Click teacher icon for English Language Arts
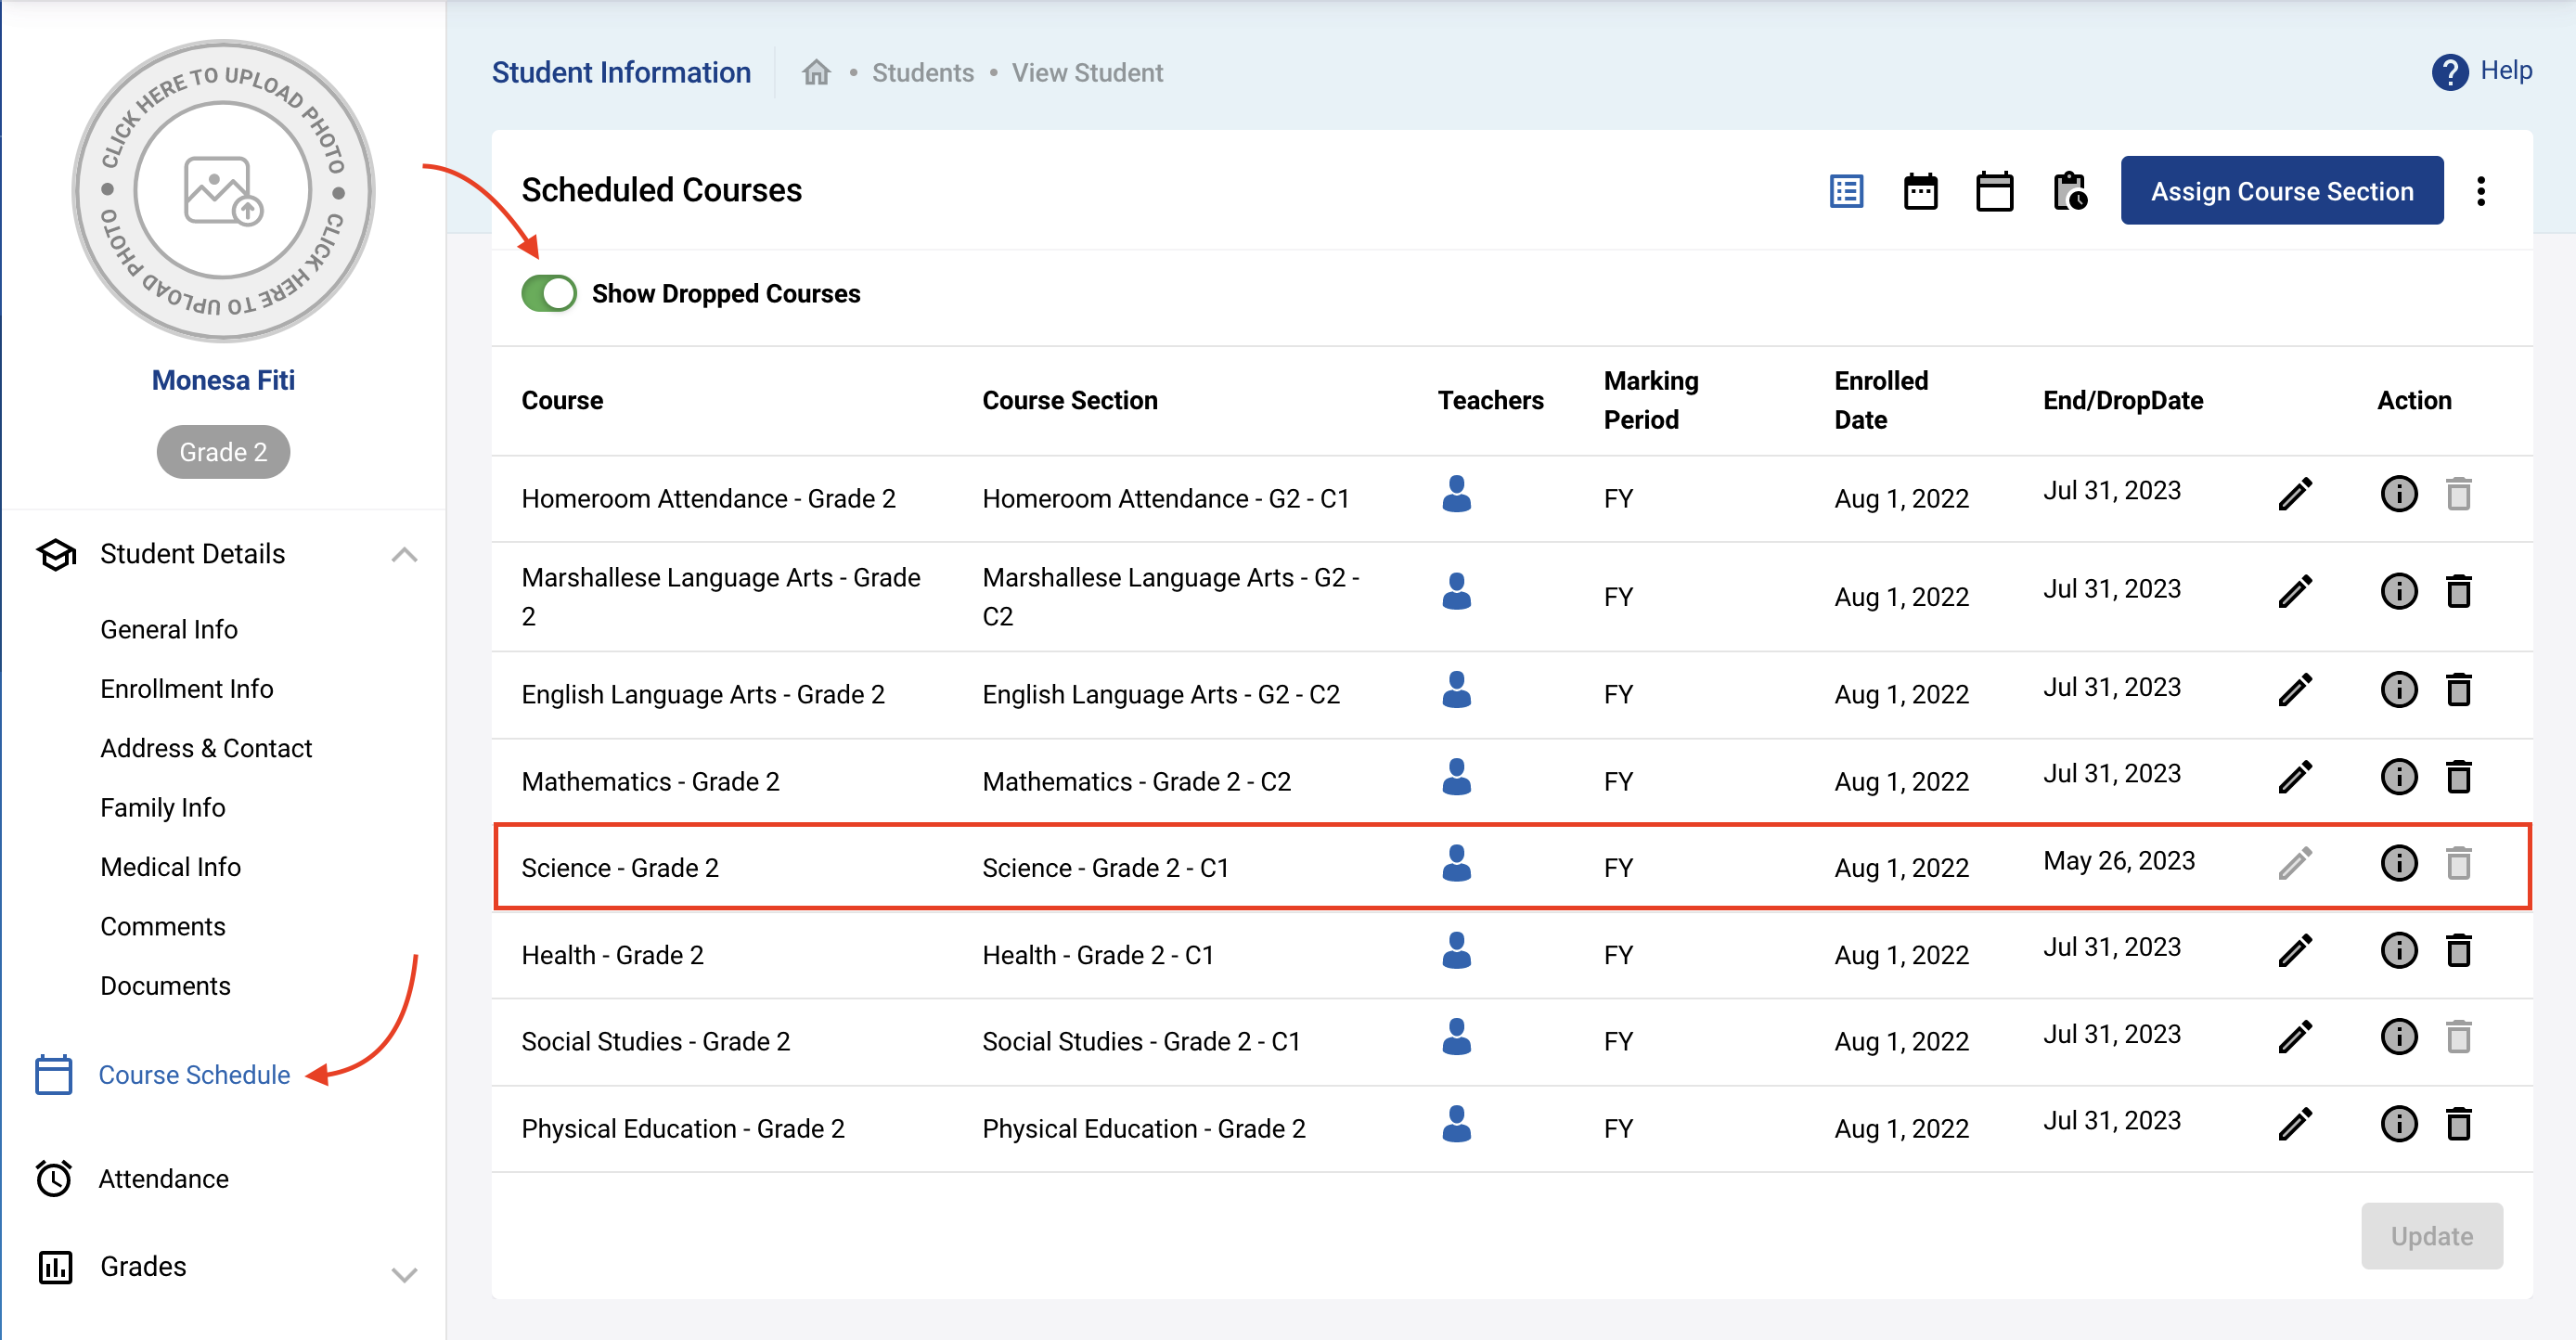The width and height of the screenshot is (2576, 1340). point(1456,690)
